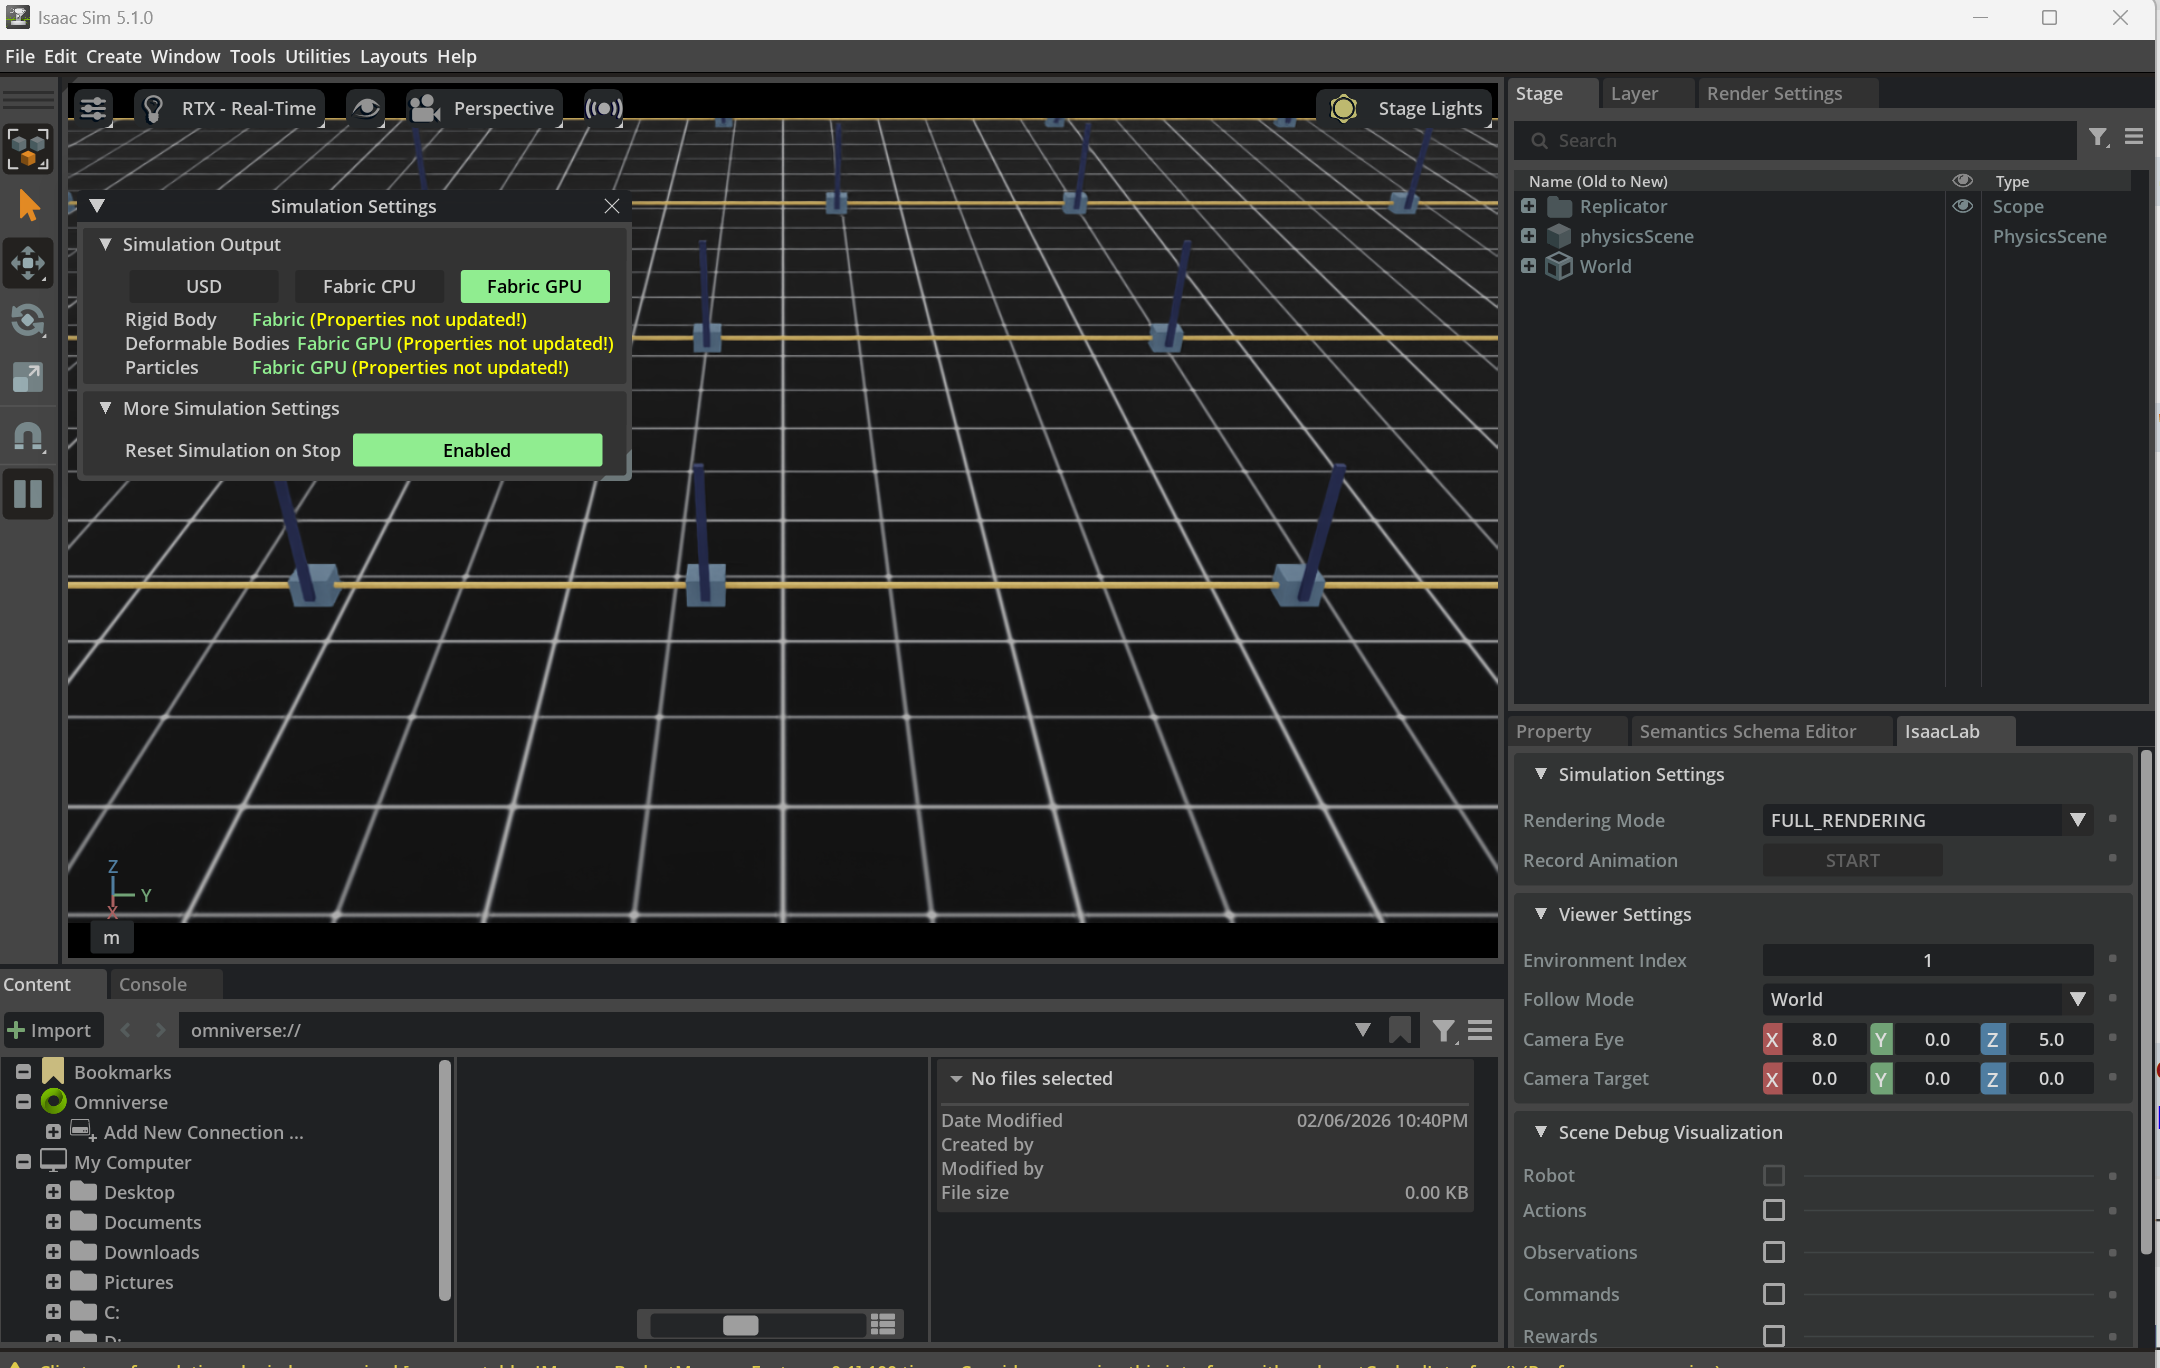Collapse the Viewer Settings section
This screenshot has width=2160, height=1368.
pos(1540,914)
